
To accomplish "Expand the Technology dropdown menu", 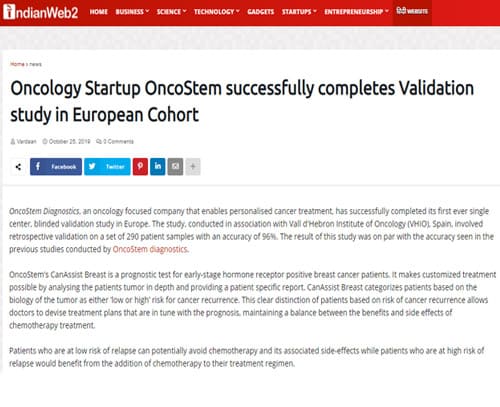I will pyautogui.click(x=217, y=12).
